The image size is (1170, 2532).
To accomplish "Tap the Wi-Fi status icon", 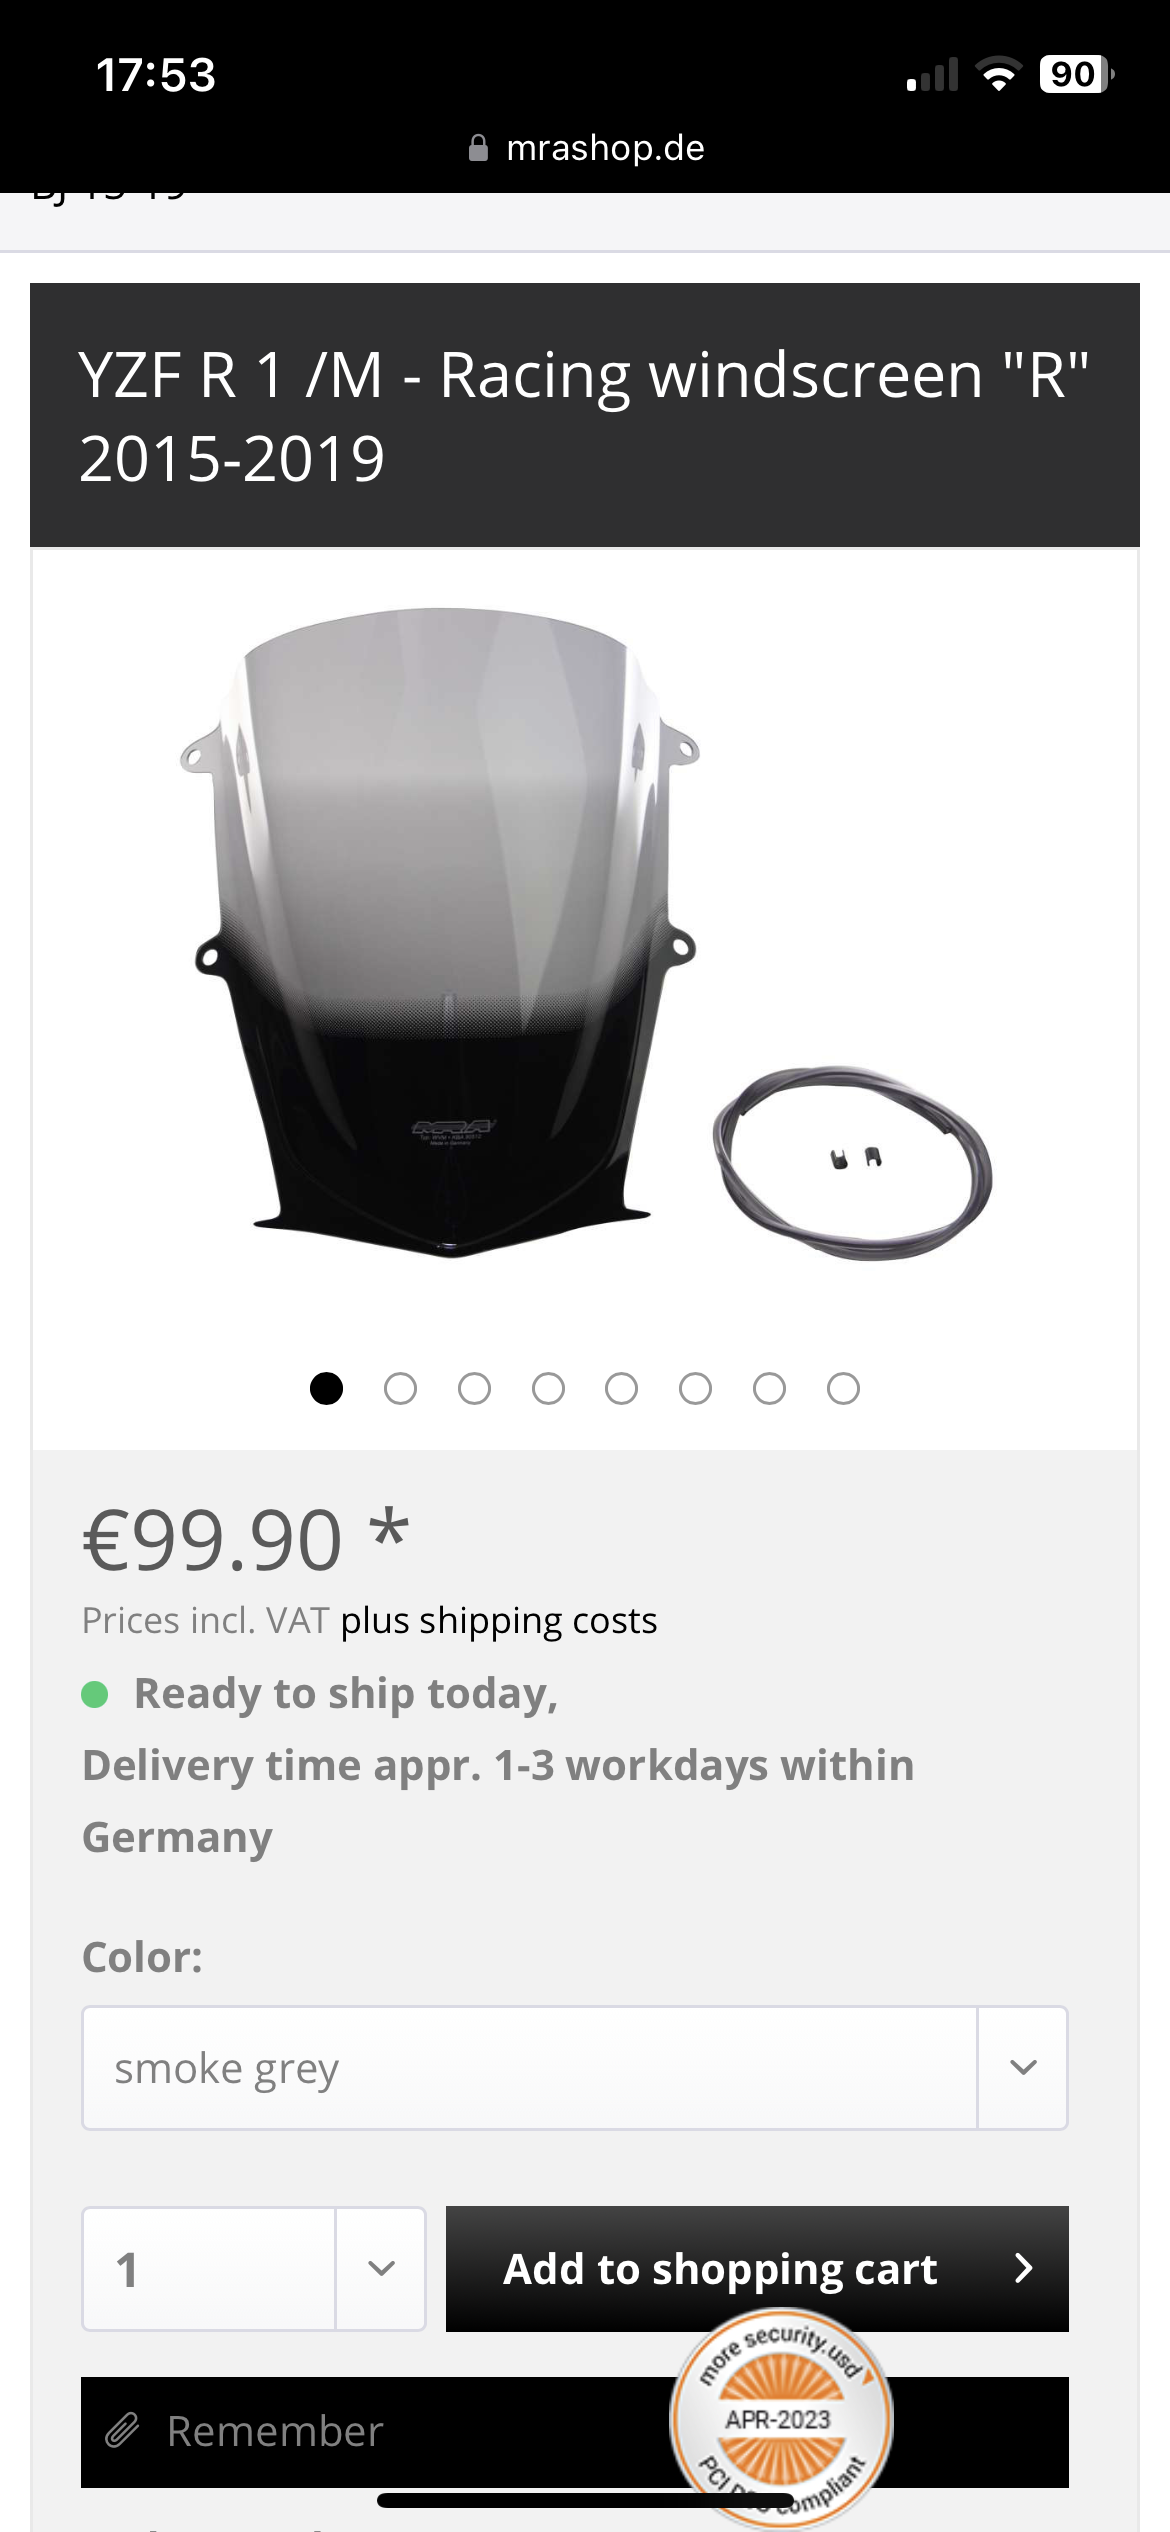I will click(998, 74).
